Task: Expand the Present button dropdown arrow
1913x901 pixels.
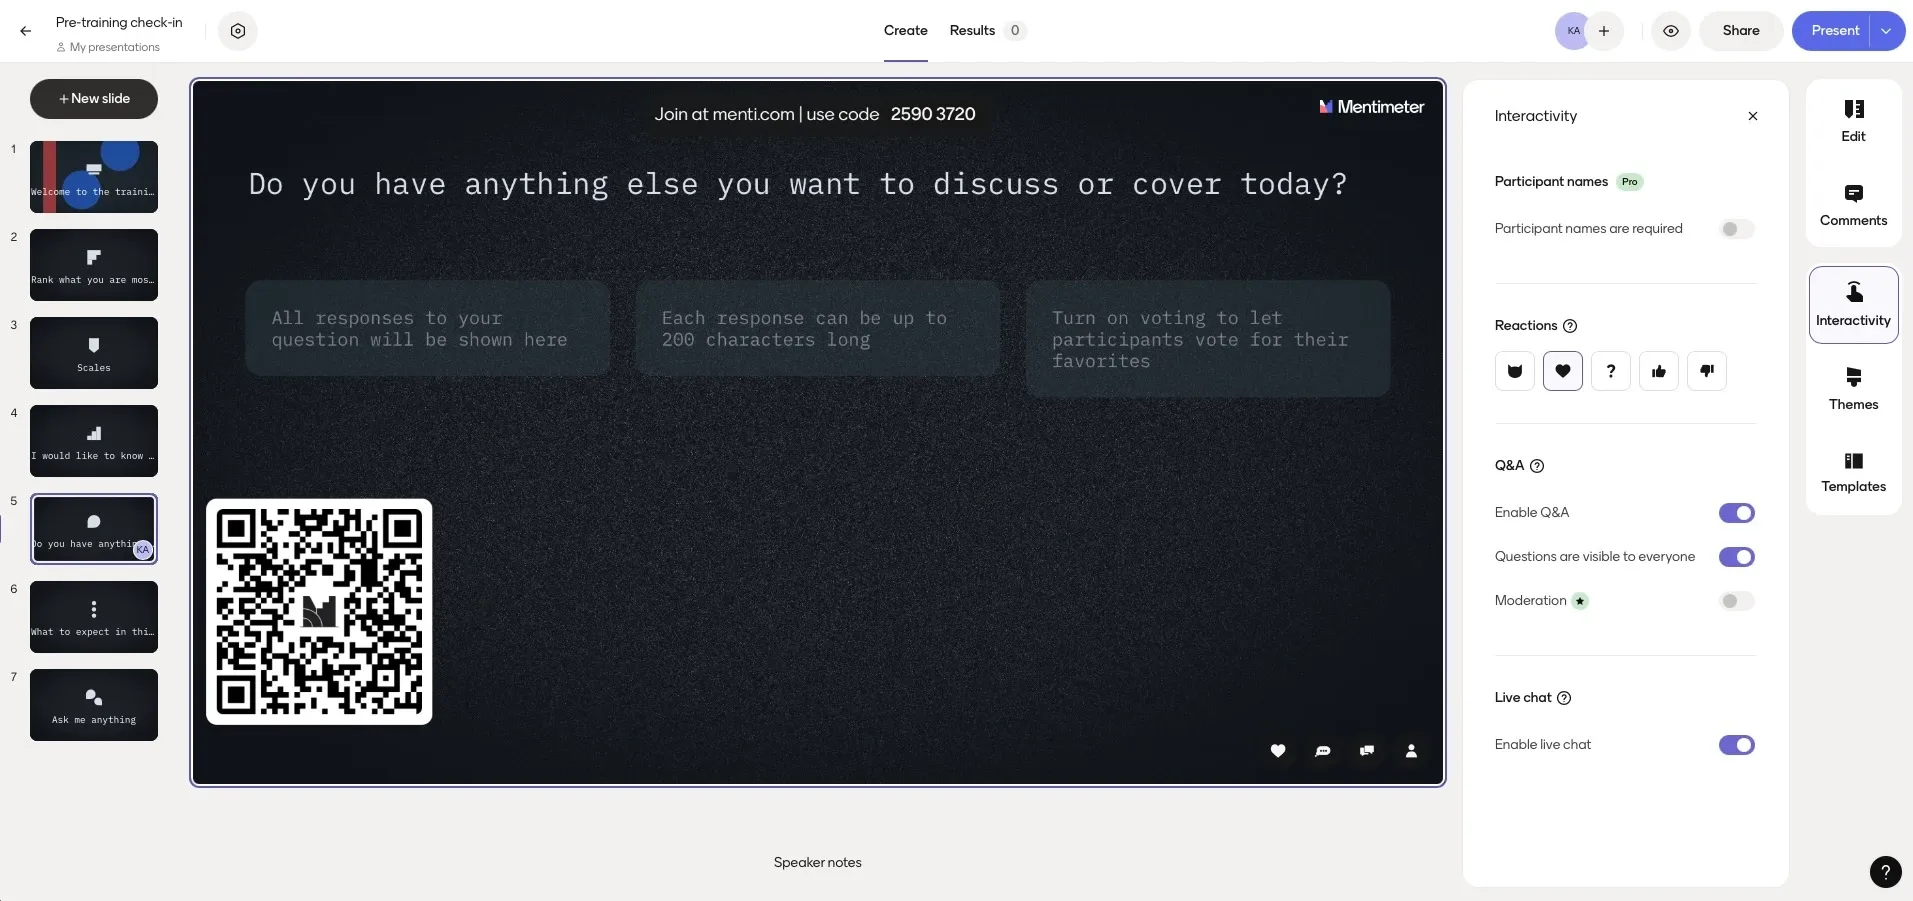Action: pyautogui.click(x=1886, y=31)
